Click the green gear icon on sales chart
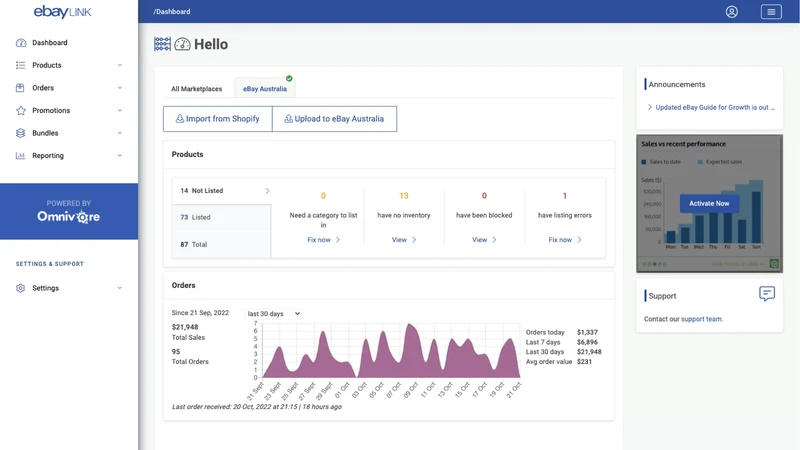800x450 pixels. [x=774, y=264]
